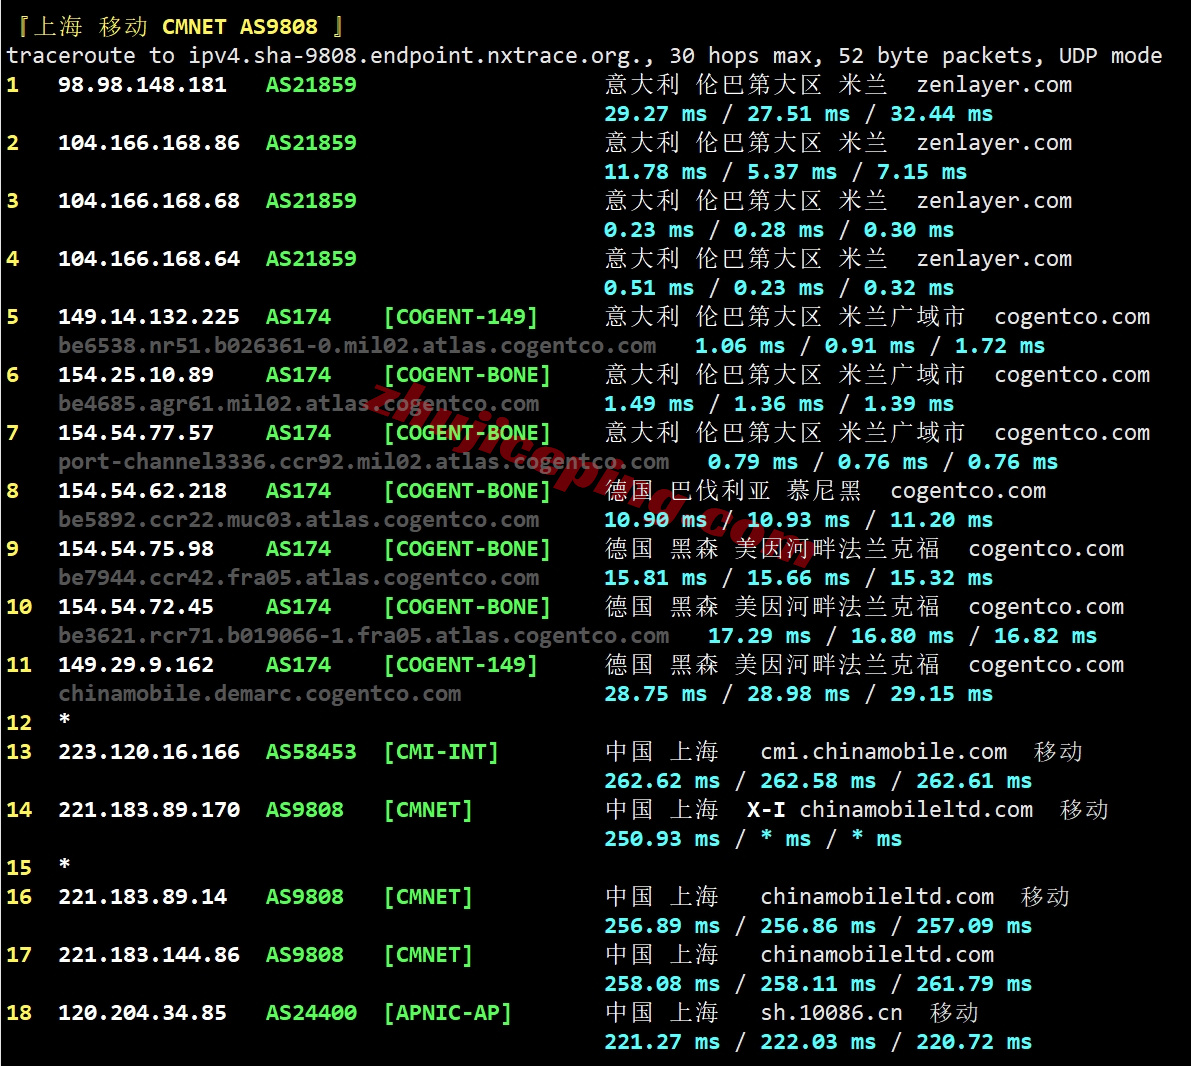
Task: Click AS21859 on hop 1
Action: click(311, 84)
